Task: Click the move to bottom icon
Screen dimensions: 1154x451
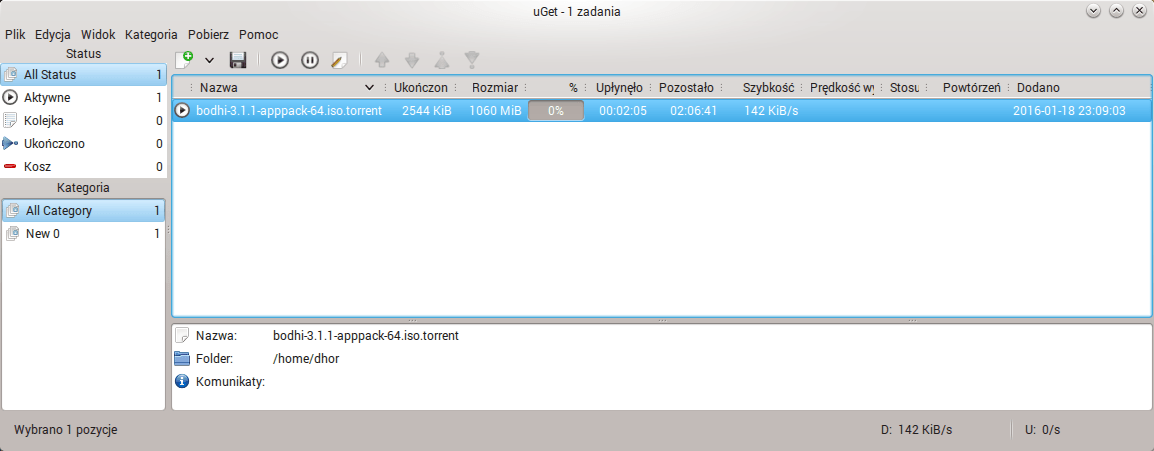Action: [472, 60]
